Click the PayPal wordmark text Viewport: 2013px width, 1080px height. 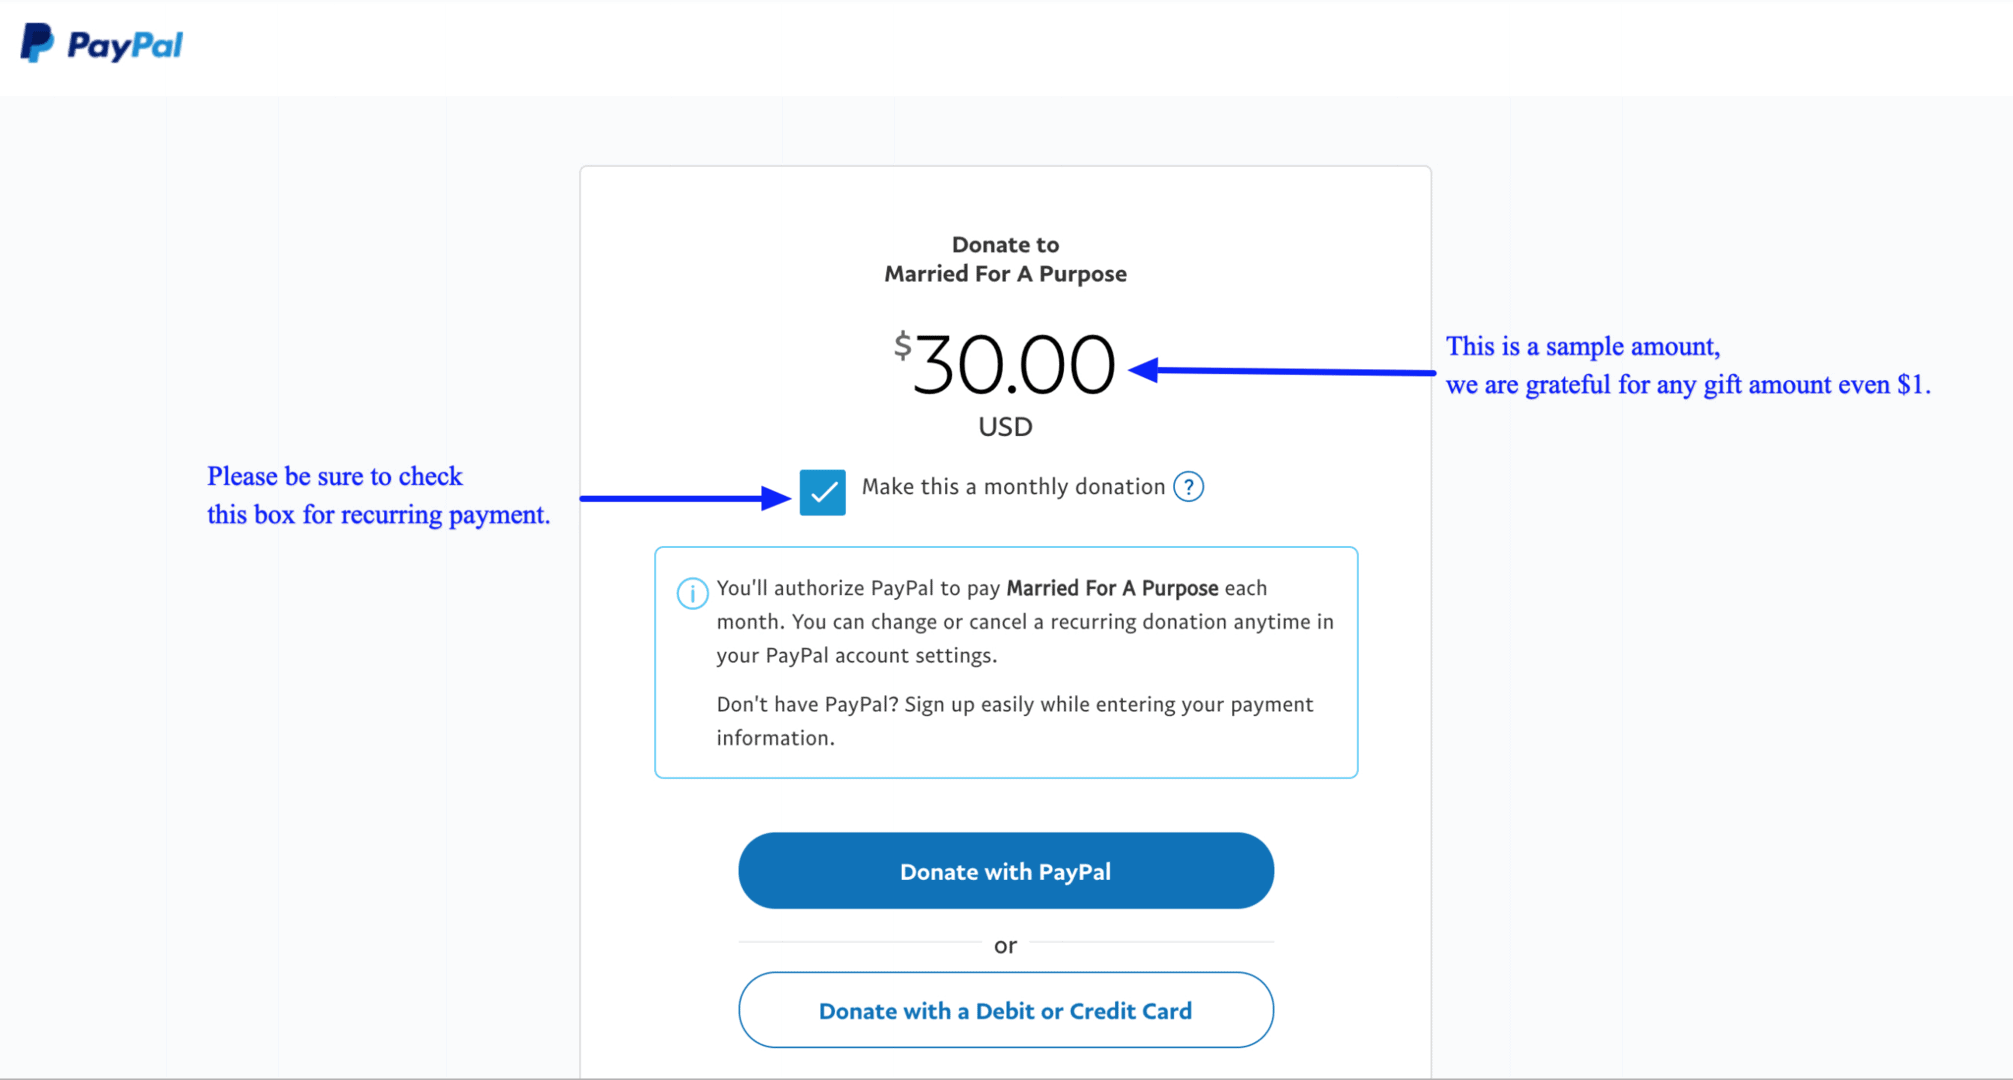click(x=125, y=45)
